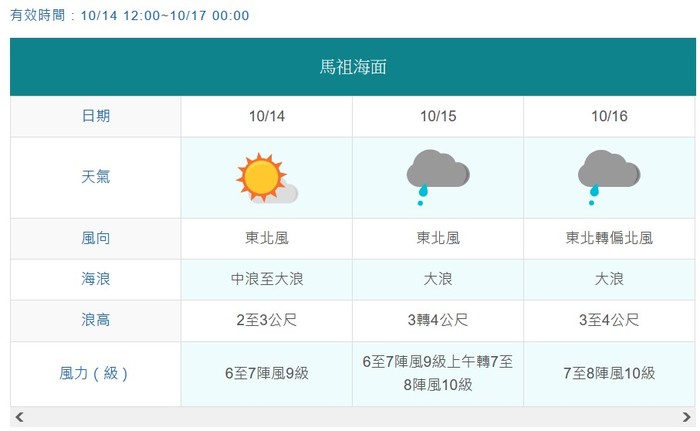Click the 3轉4公尺 wave height cell
The image size is (700, 431).
438,321
